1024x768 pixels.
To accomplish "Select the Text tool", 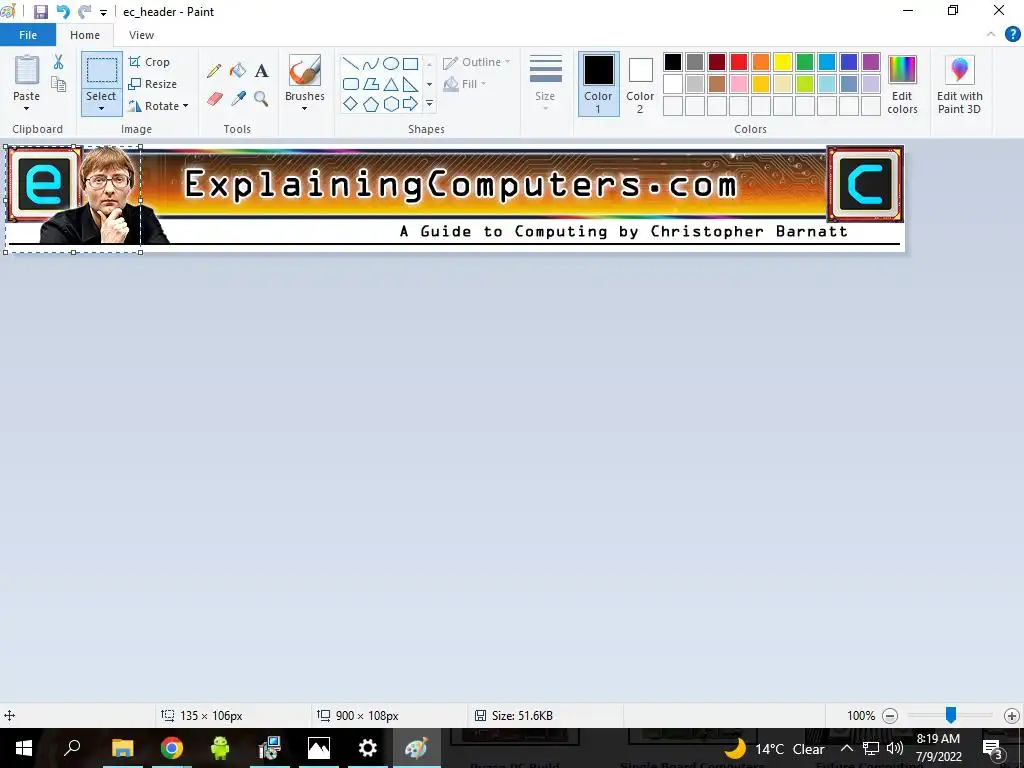I will (261, 71).
